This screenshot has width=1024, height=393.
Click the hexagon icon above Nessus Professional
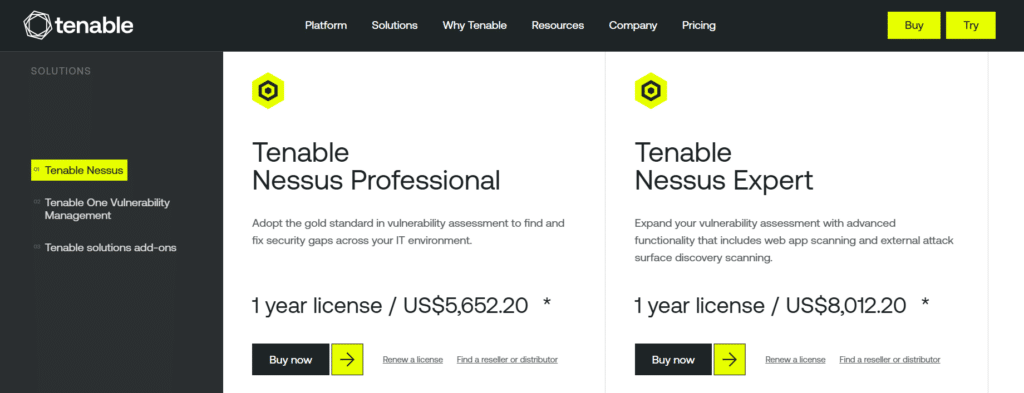point(268,91)
